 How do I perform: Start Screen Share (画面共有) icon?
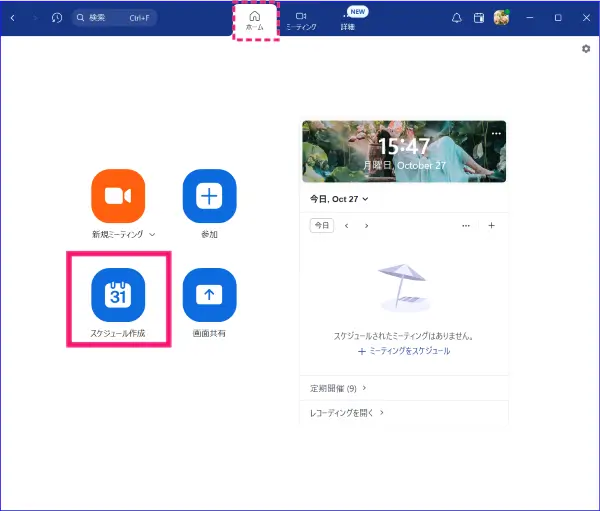pos(209,295)
